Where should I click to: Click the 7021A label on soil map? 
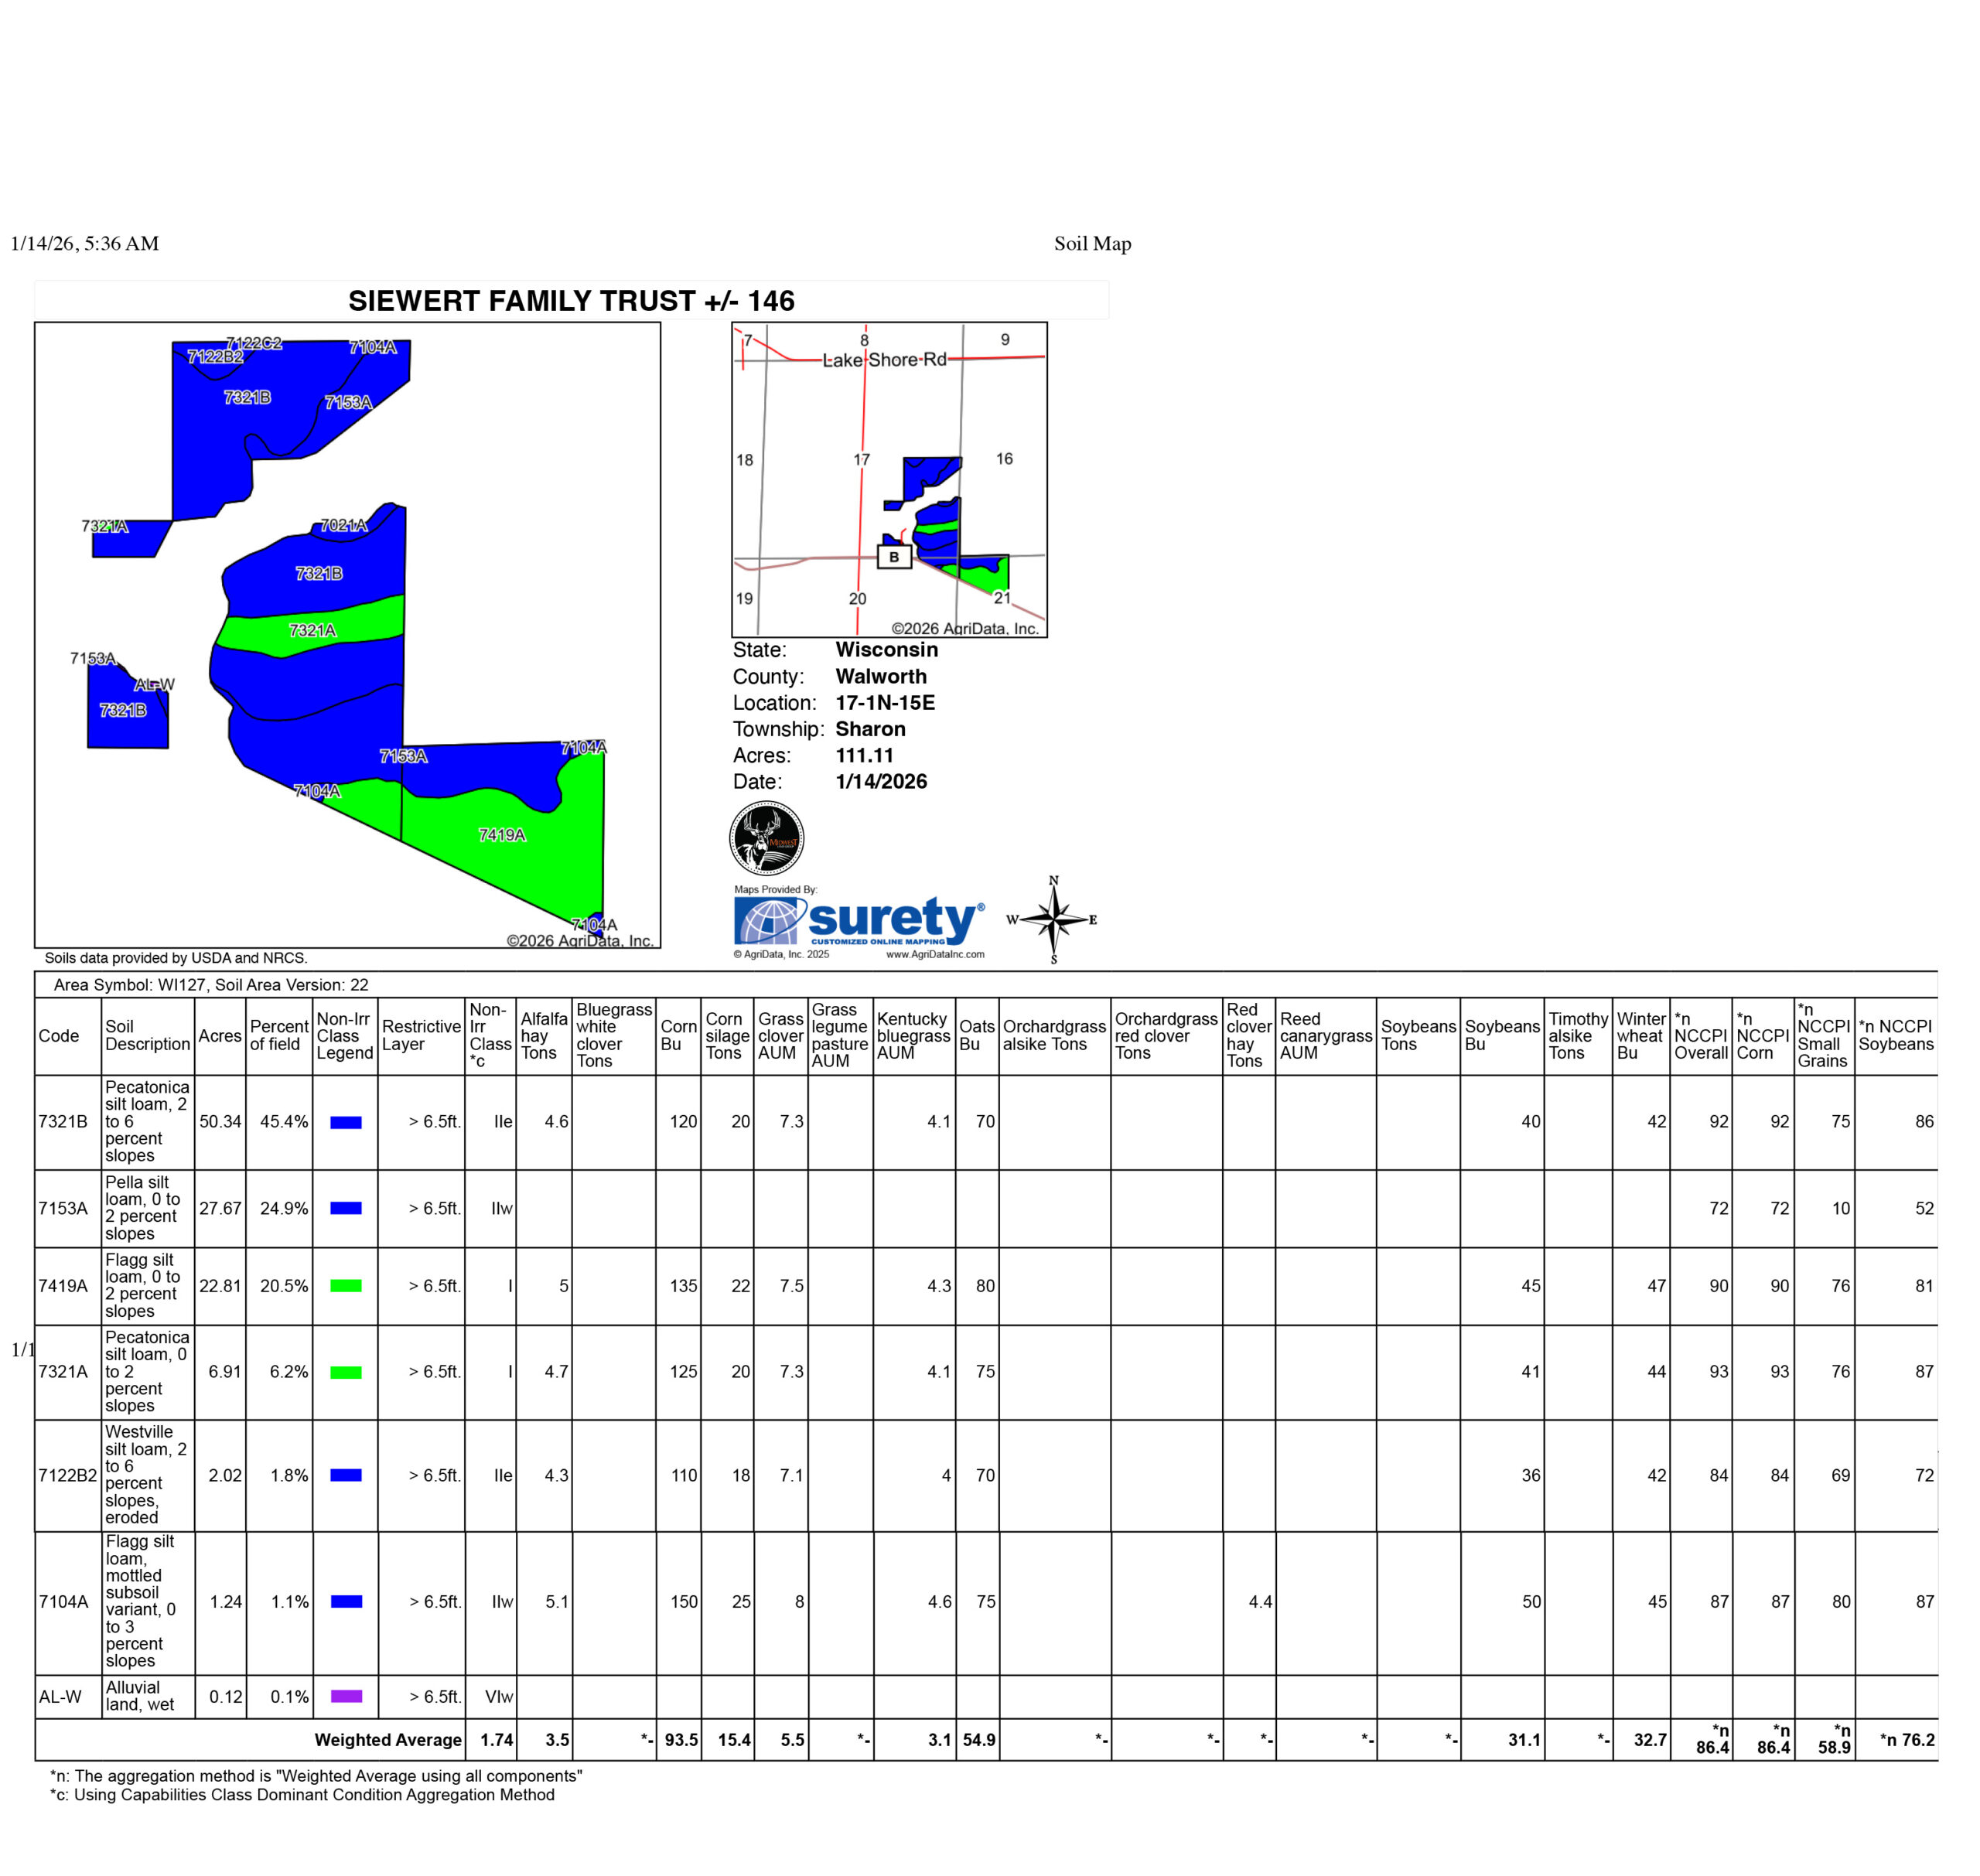[x=344, y=525]
